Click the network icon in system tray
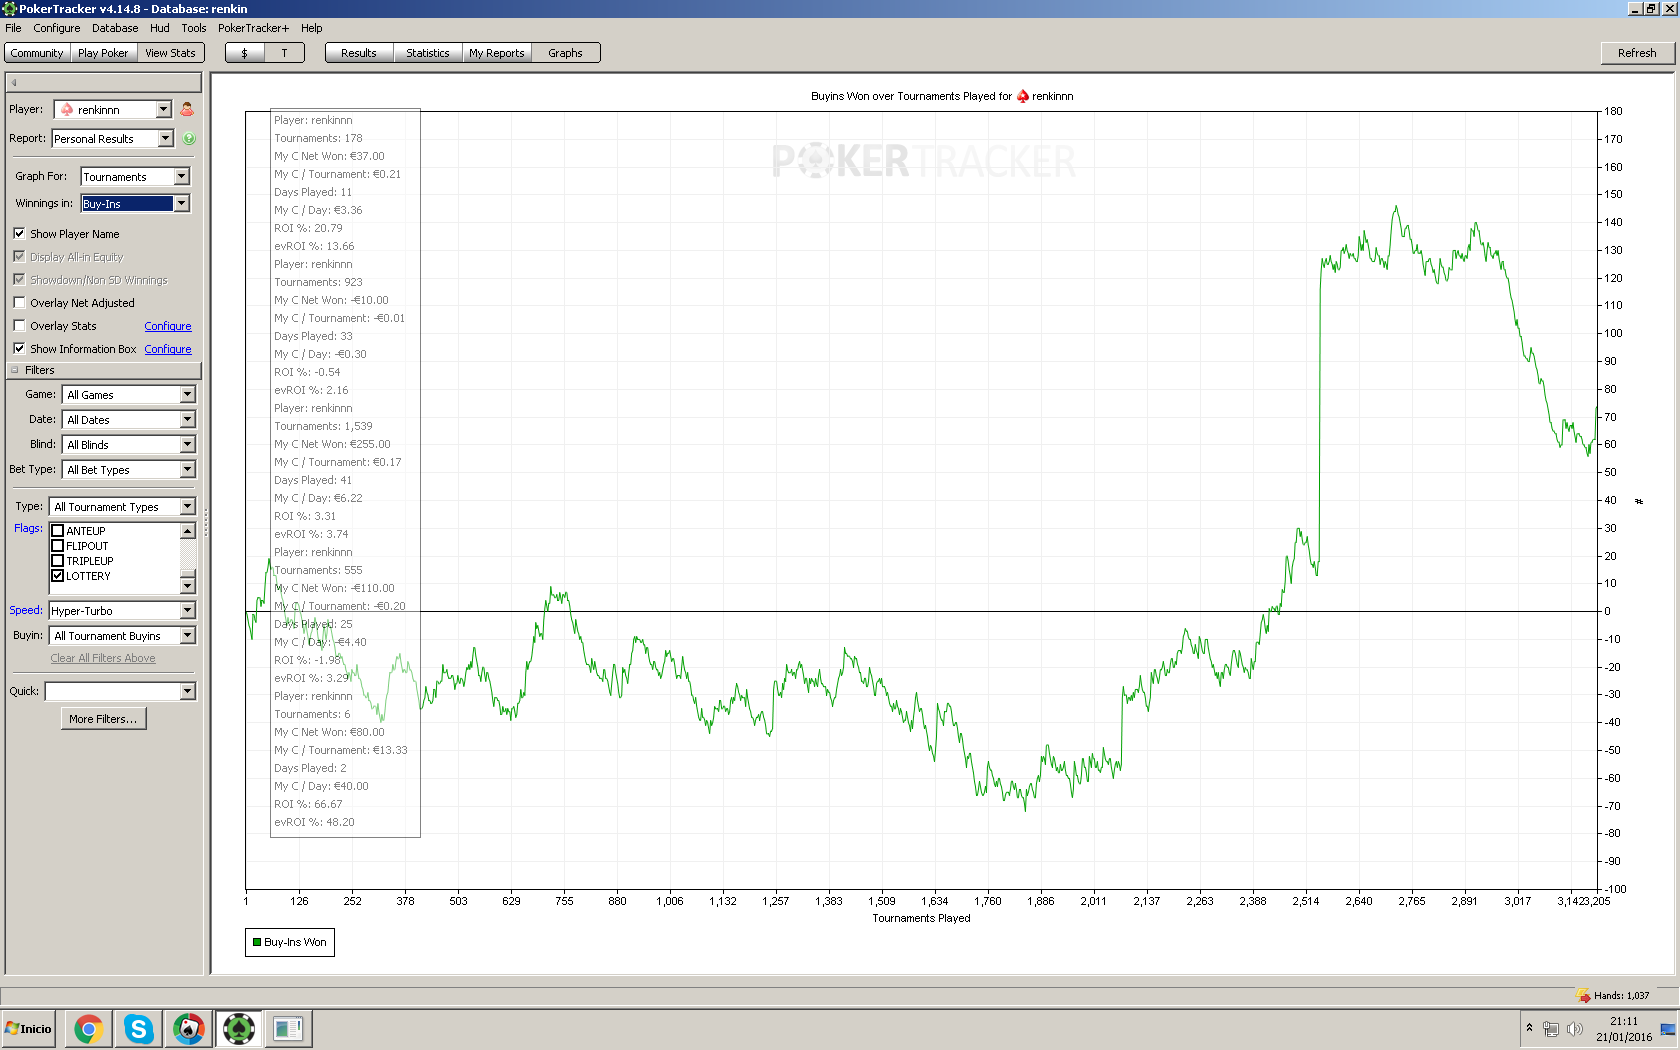Viewport: 1680px width, 1050px height. click(x=1551, y=1029)
